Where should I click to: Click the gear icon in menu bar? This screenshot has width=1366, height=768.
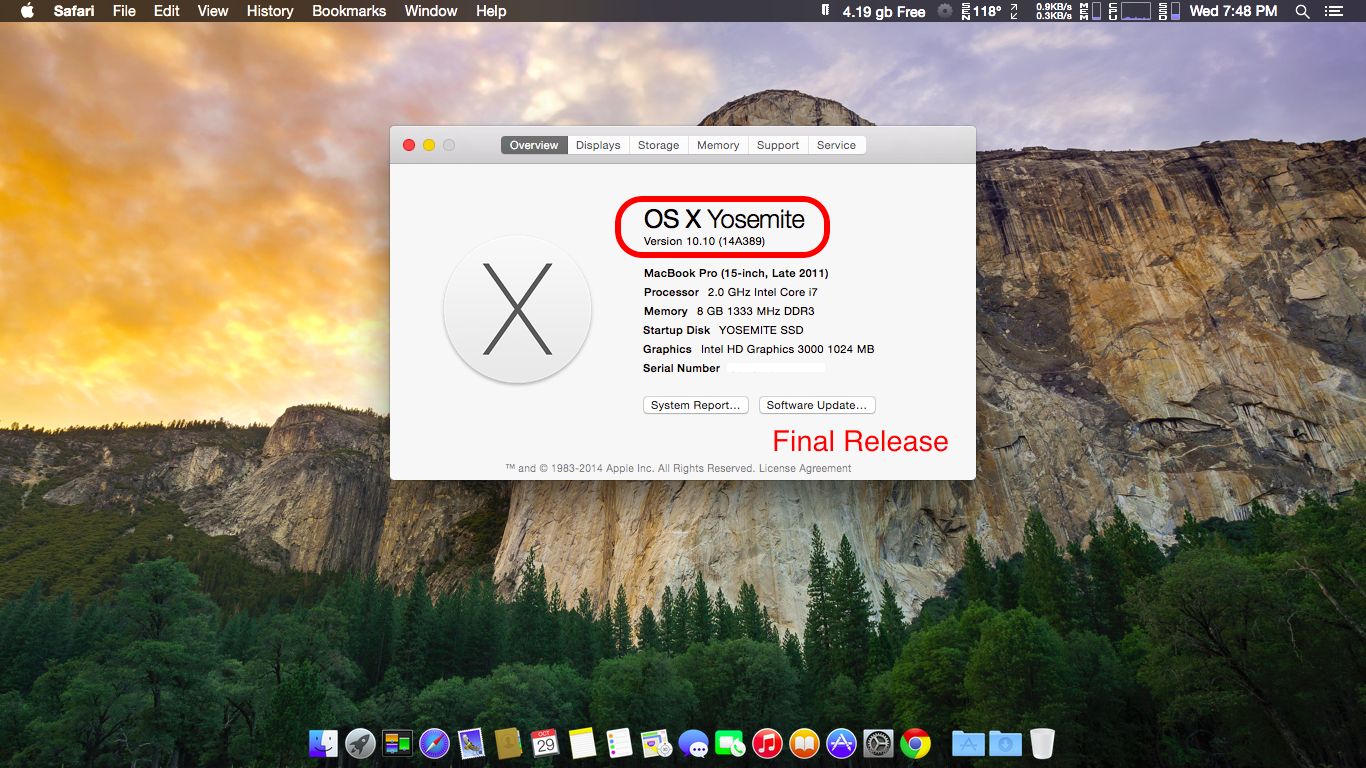945,11
